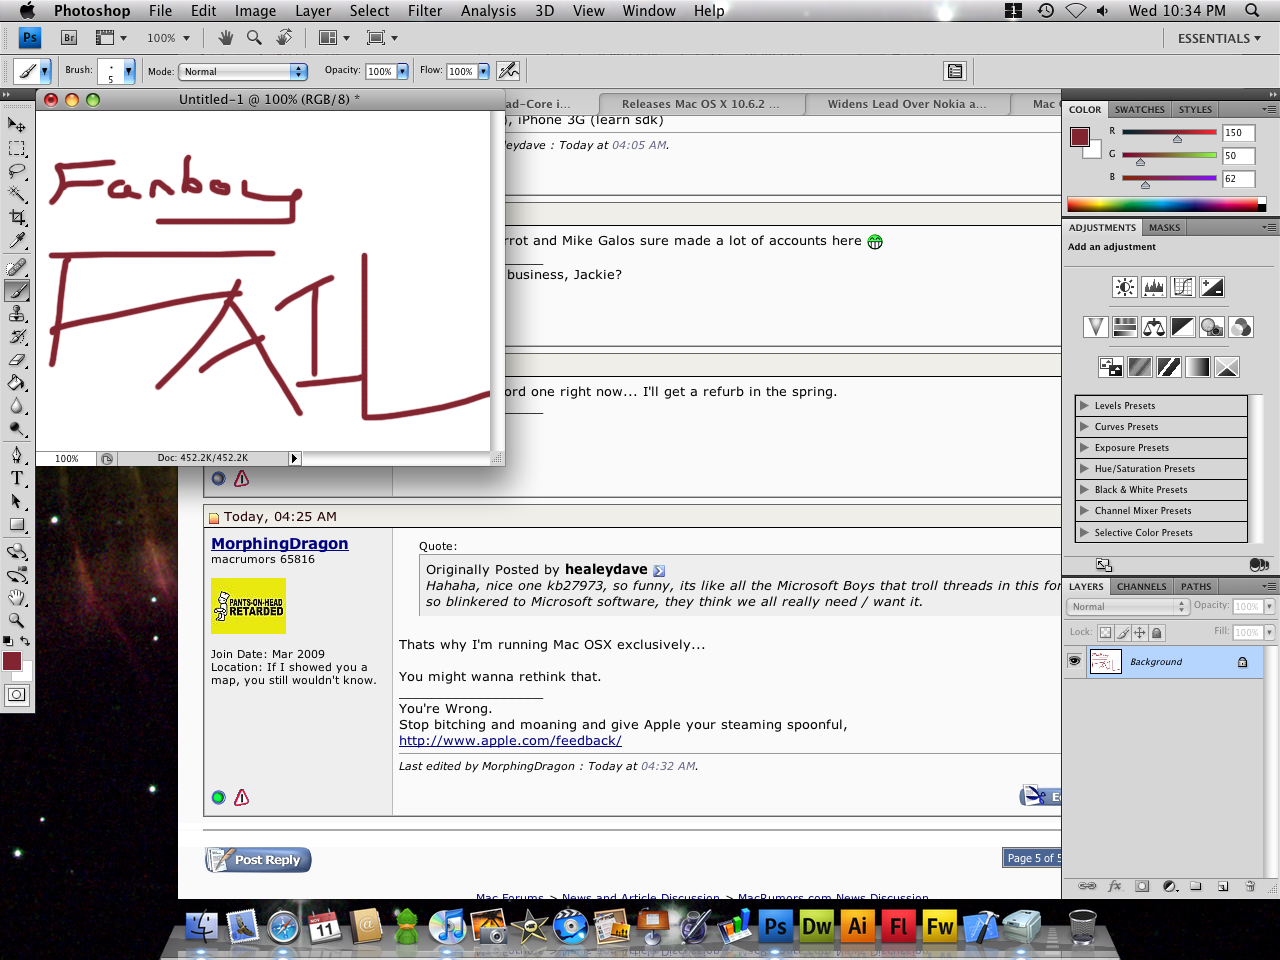Open the brush Mode dropdown

242,71
